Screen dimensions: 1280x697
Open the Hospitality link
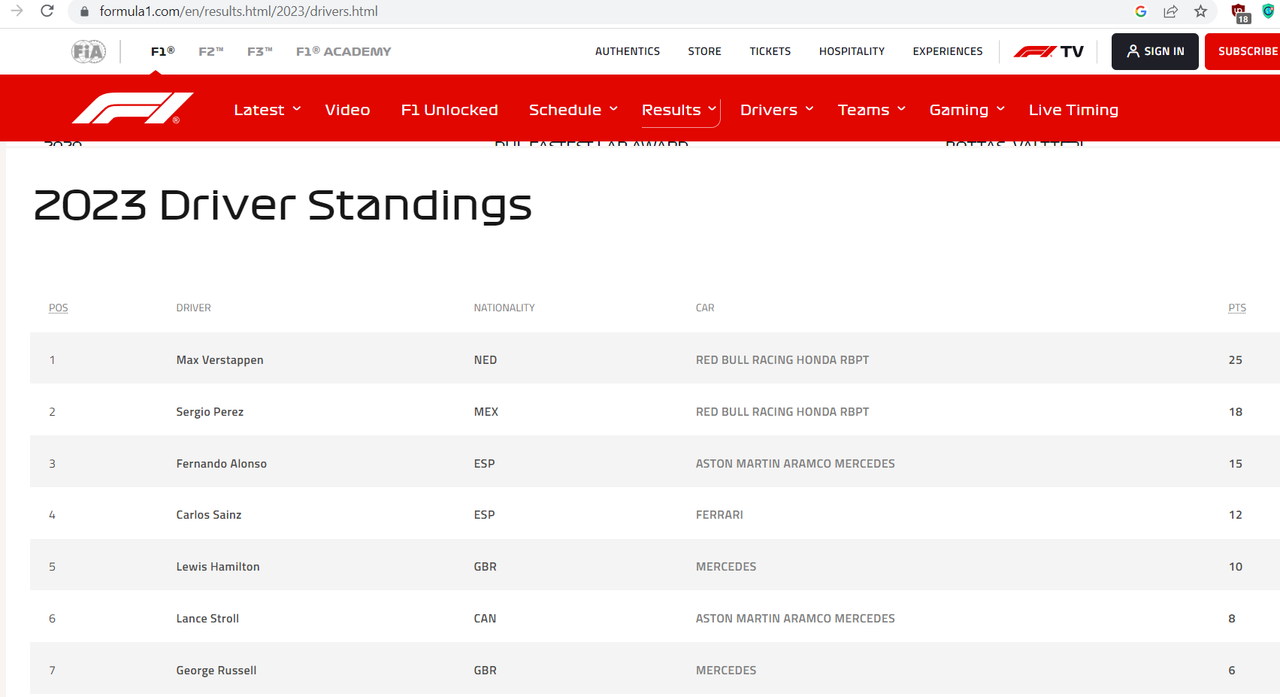852,51
